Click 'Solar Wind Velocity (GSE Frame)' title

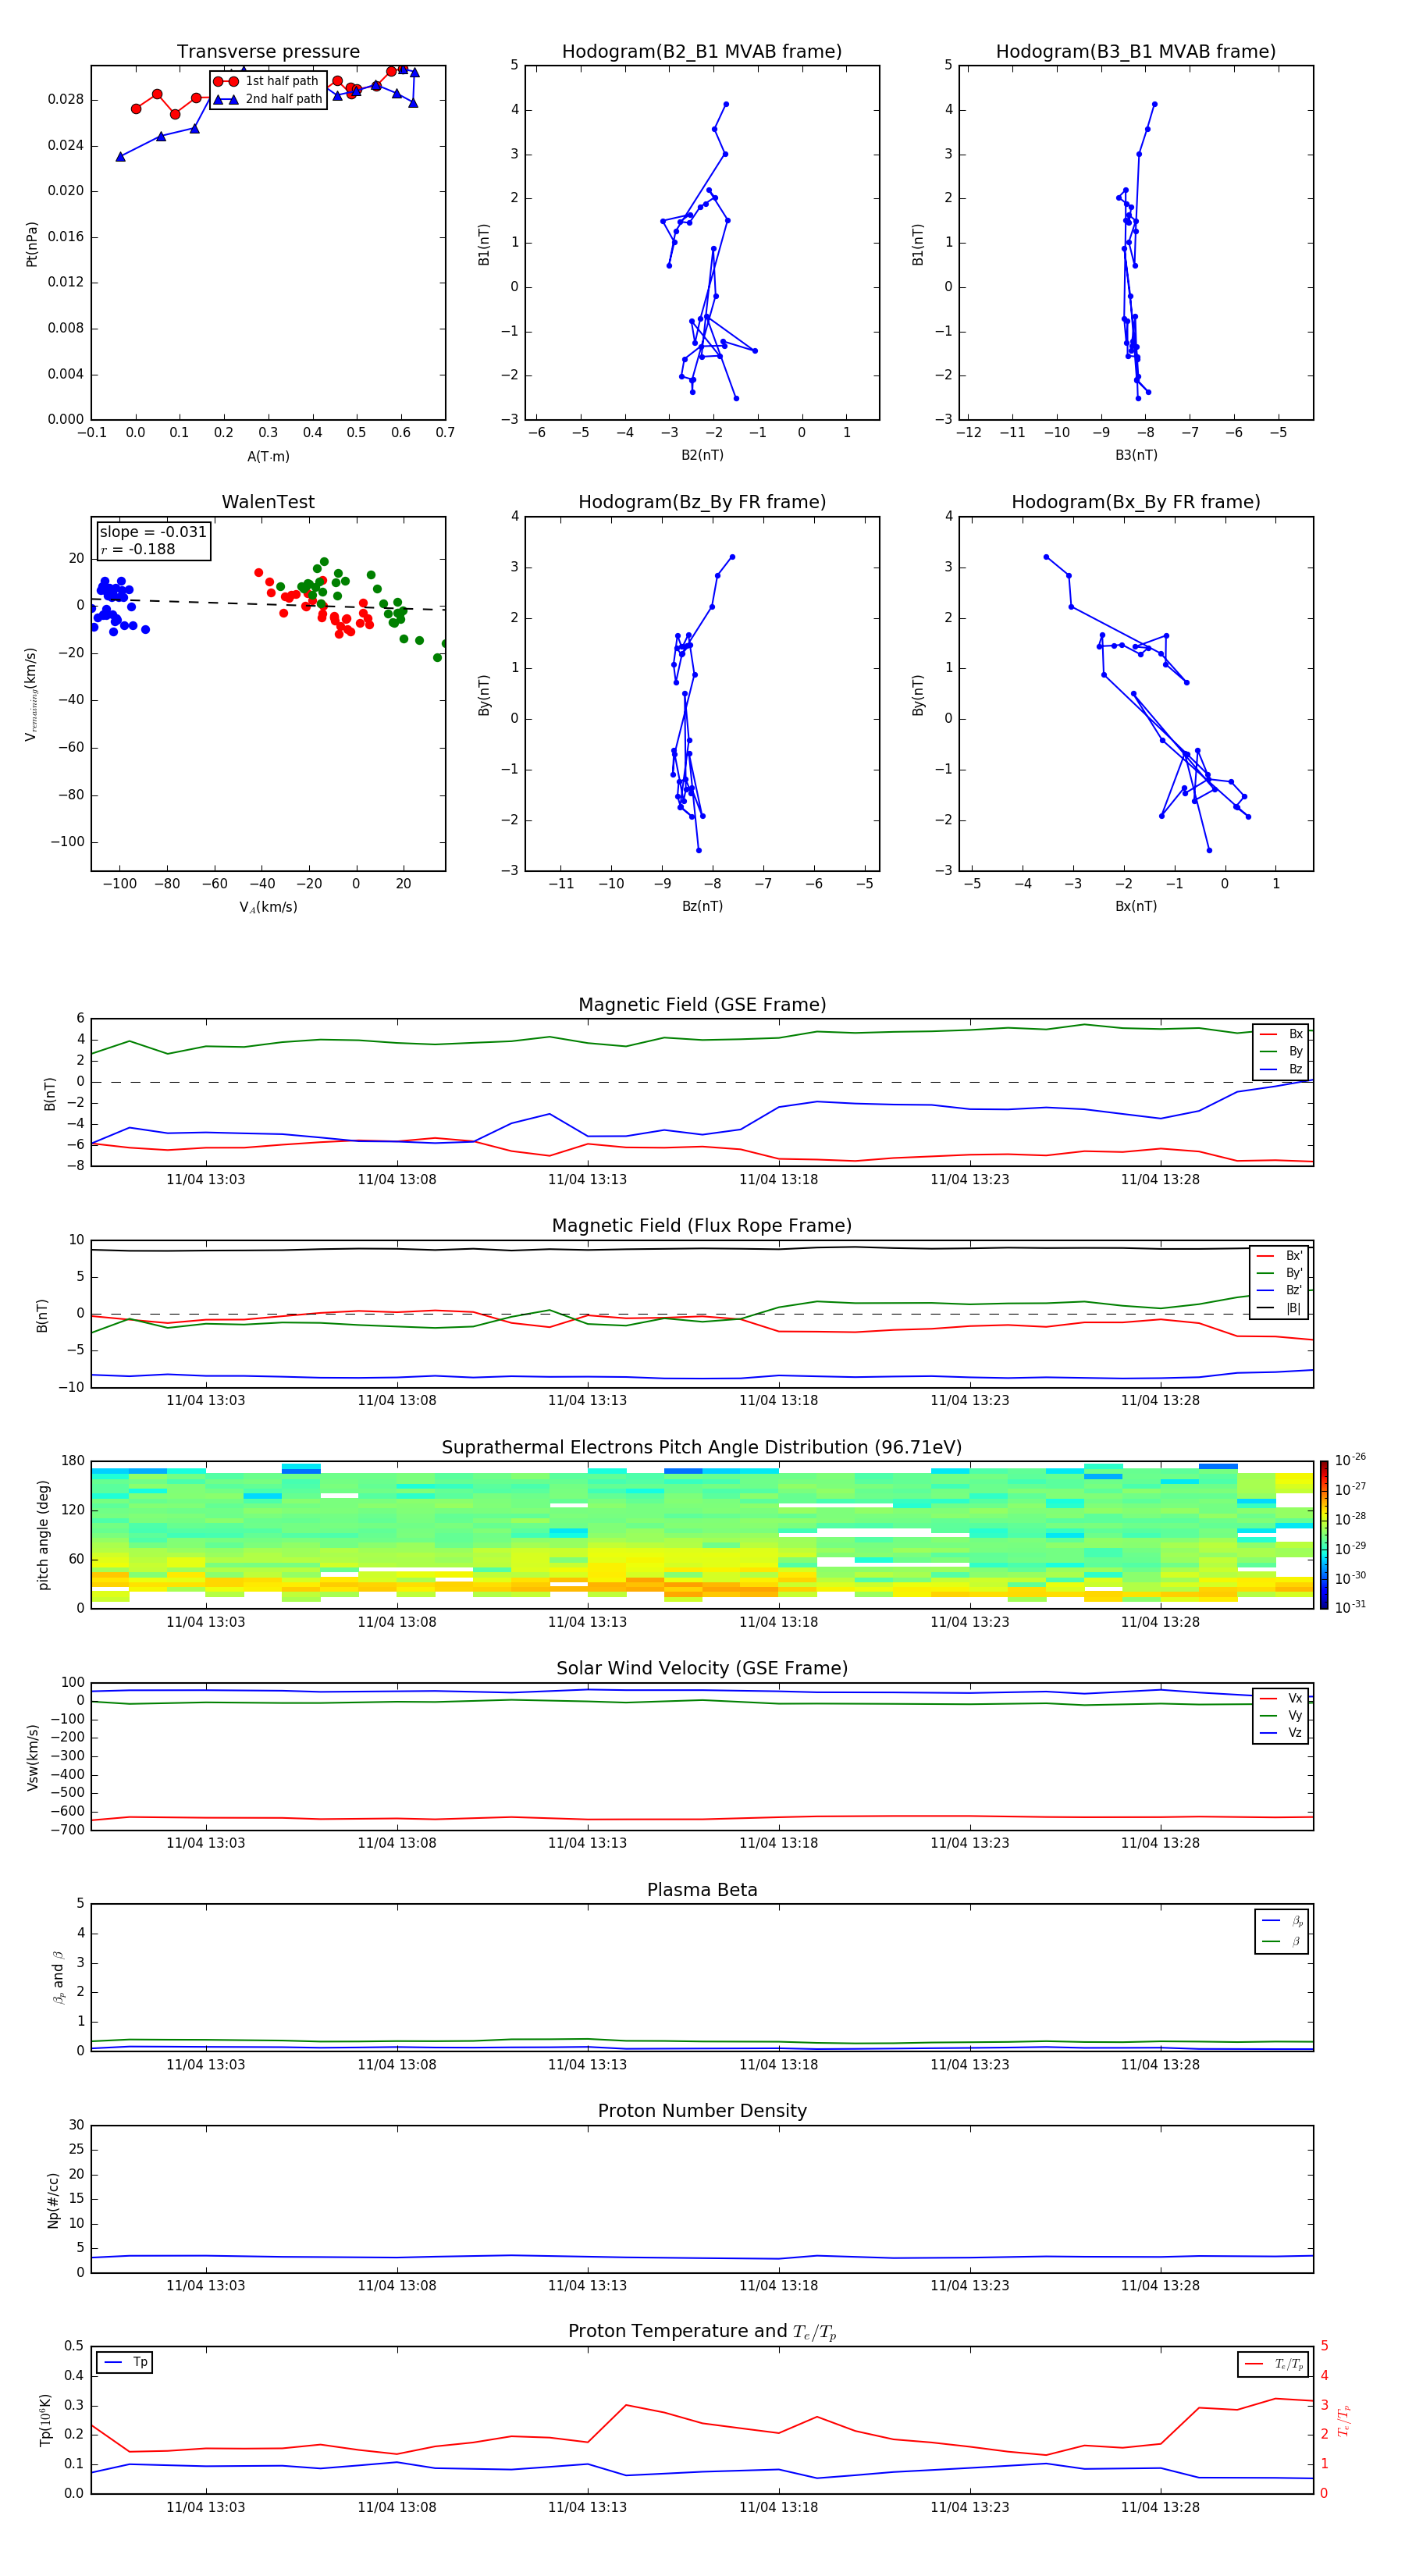(x=702, y=1669)
